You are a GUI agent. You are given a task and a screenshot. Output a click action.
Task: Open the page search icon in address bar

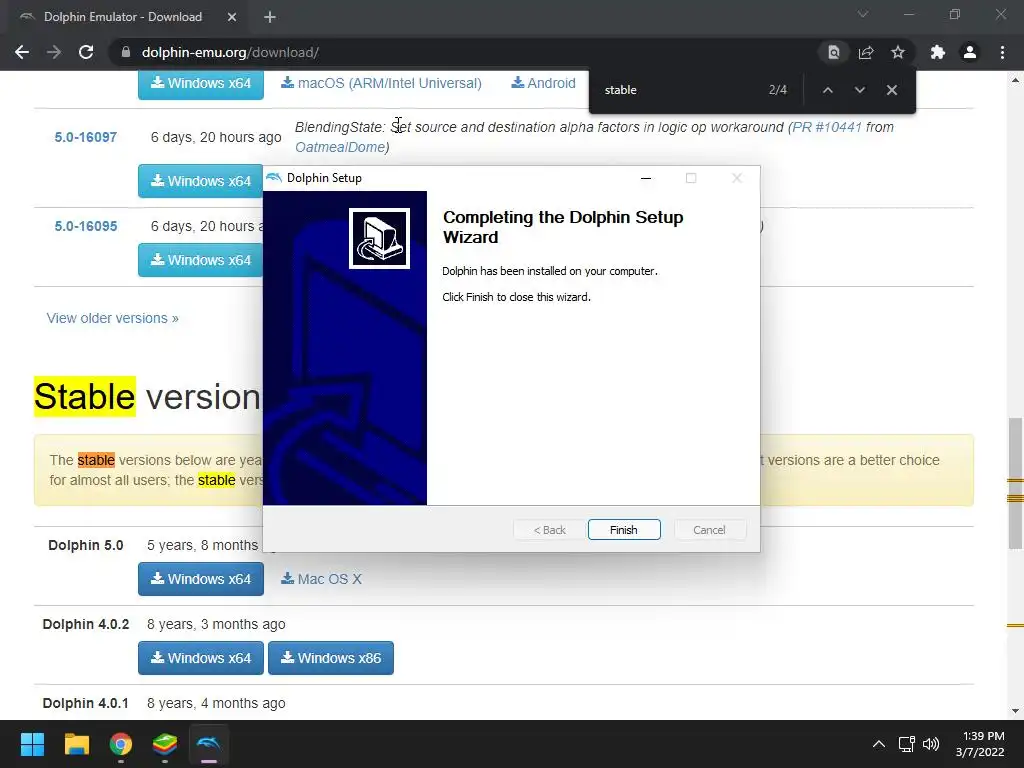point(834,52)
